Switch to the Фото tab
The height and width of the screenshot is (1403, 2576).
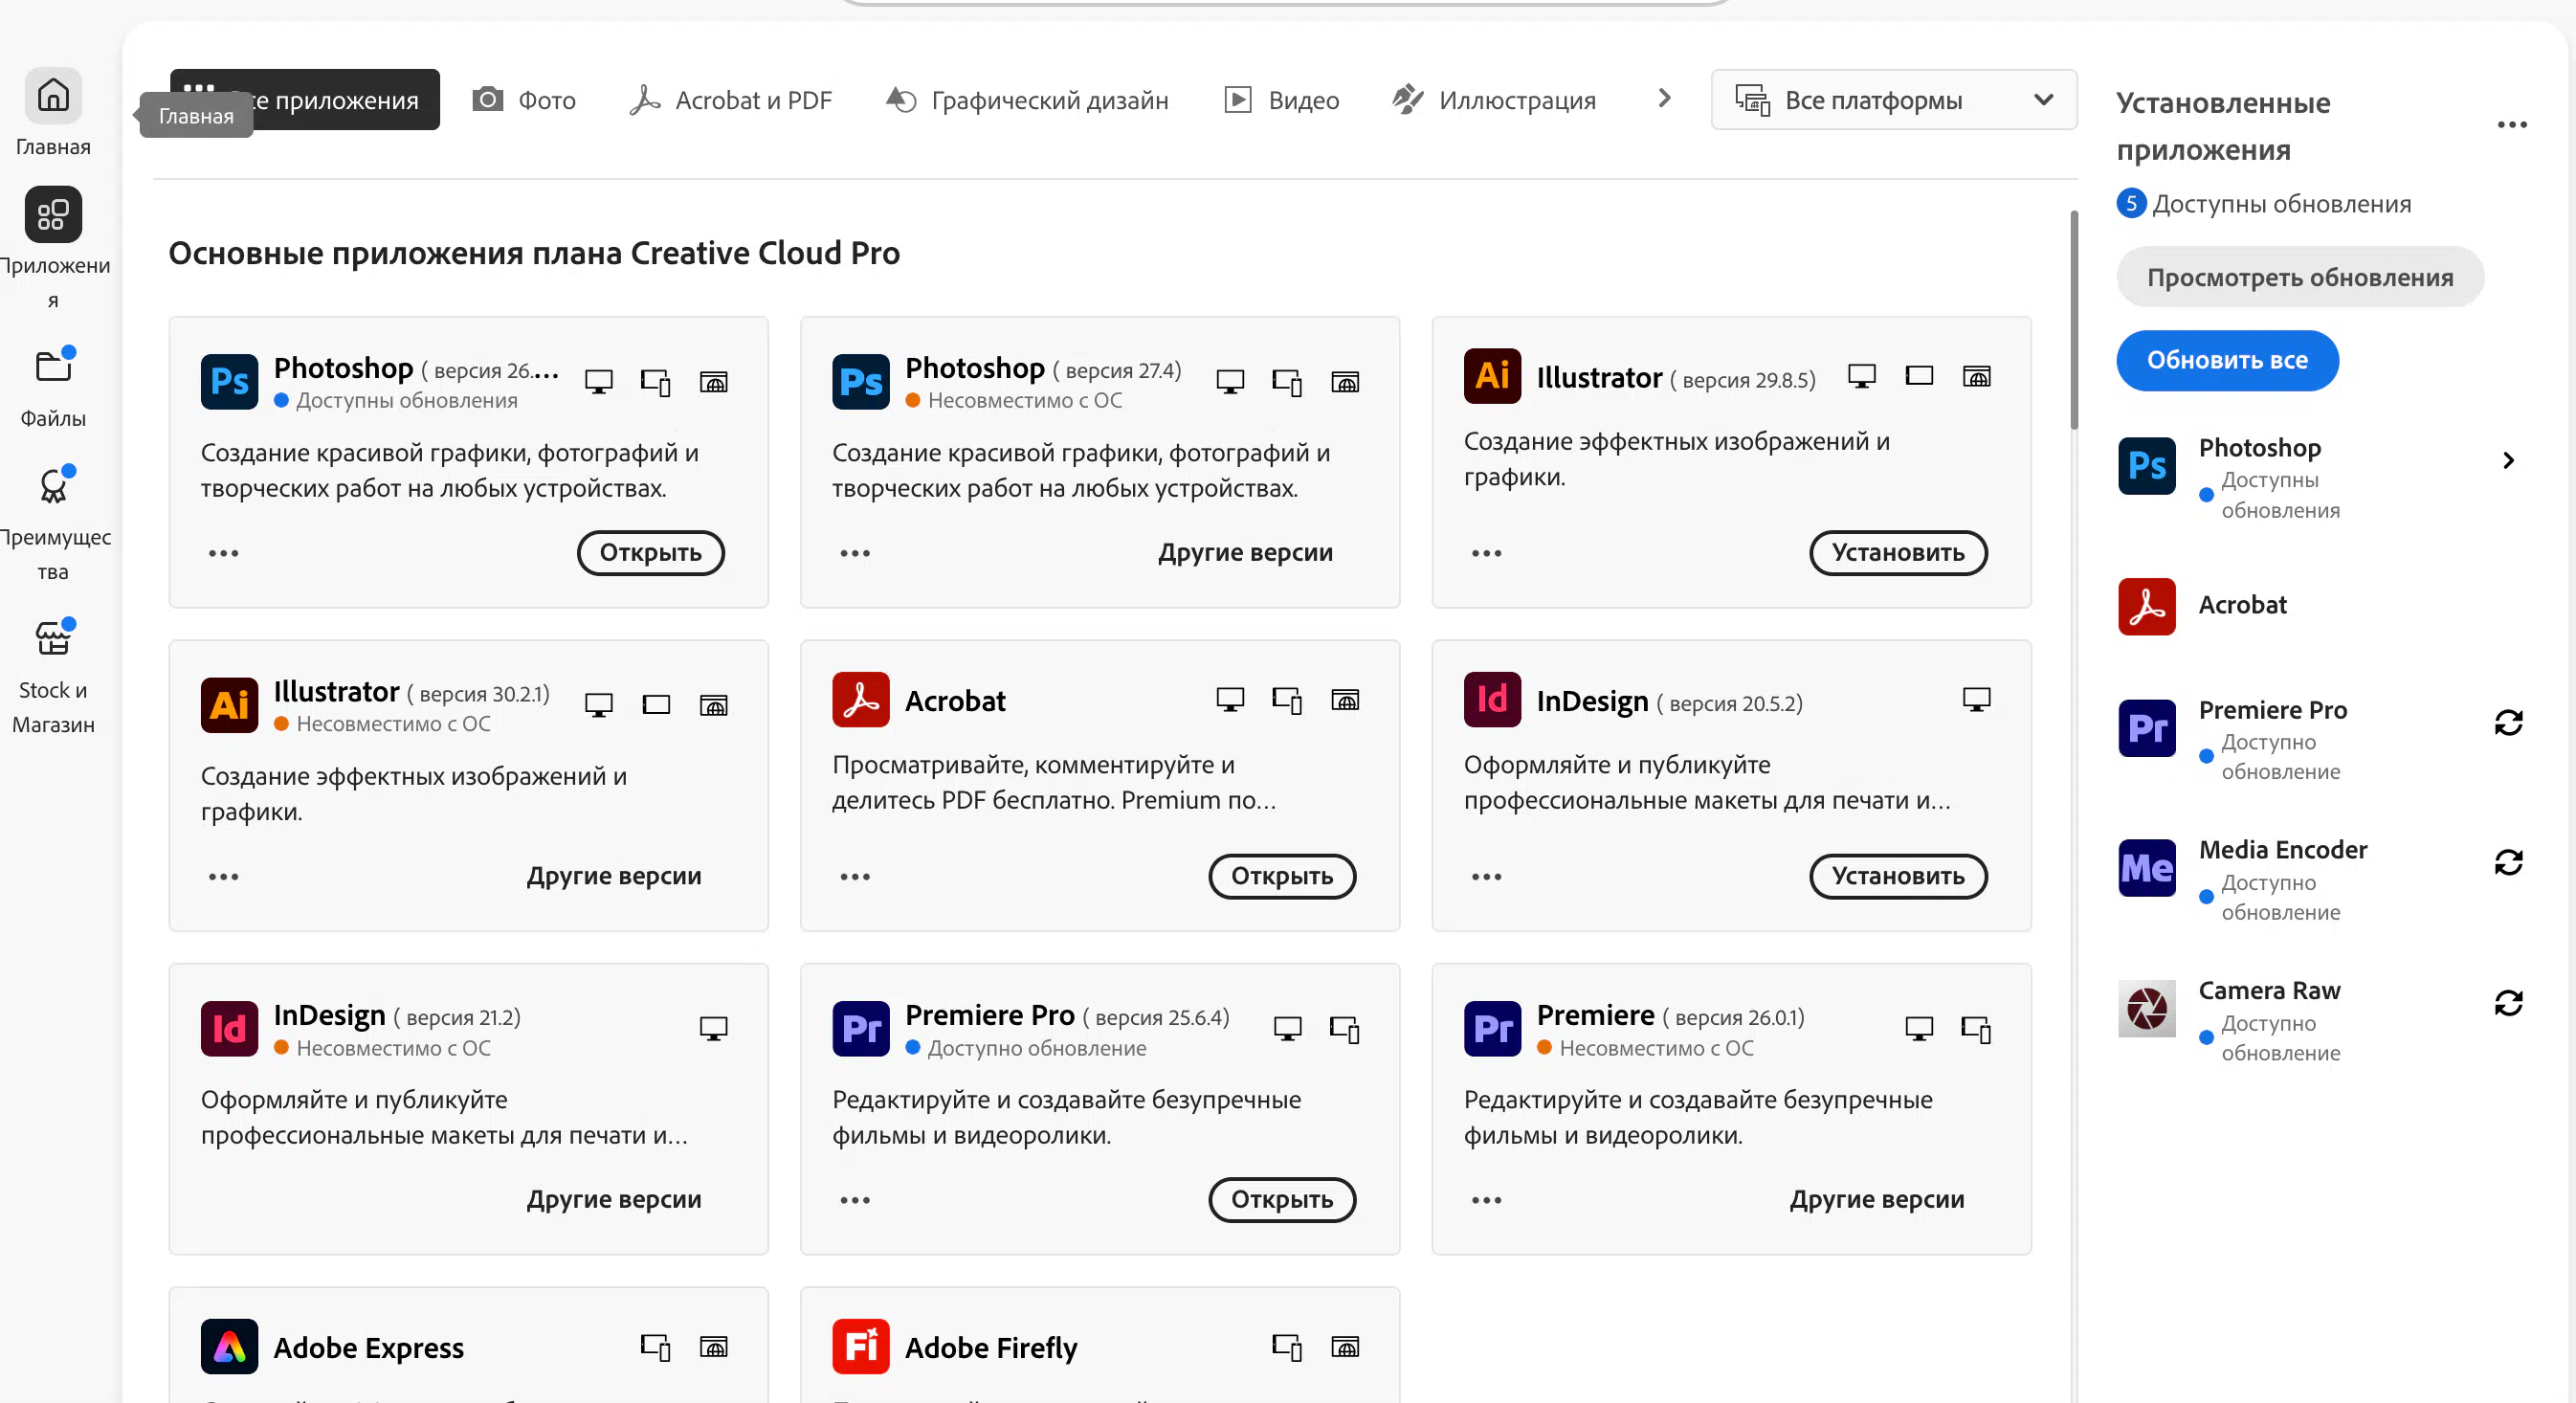pos(524,100)
